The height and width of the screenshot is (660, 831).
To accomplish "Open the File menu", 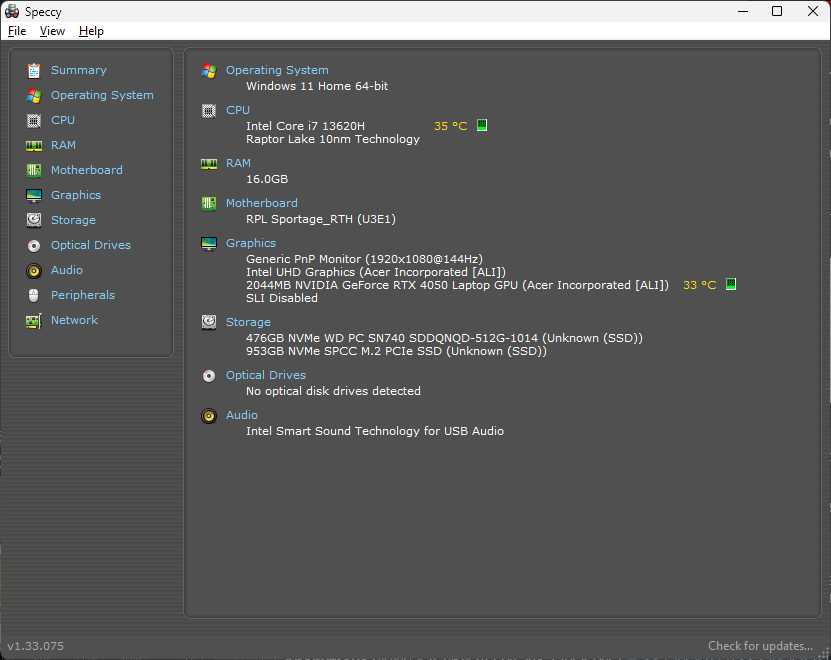I will coord(17,31).
